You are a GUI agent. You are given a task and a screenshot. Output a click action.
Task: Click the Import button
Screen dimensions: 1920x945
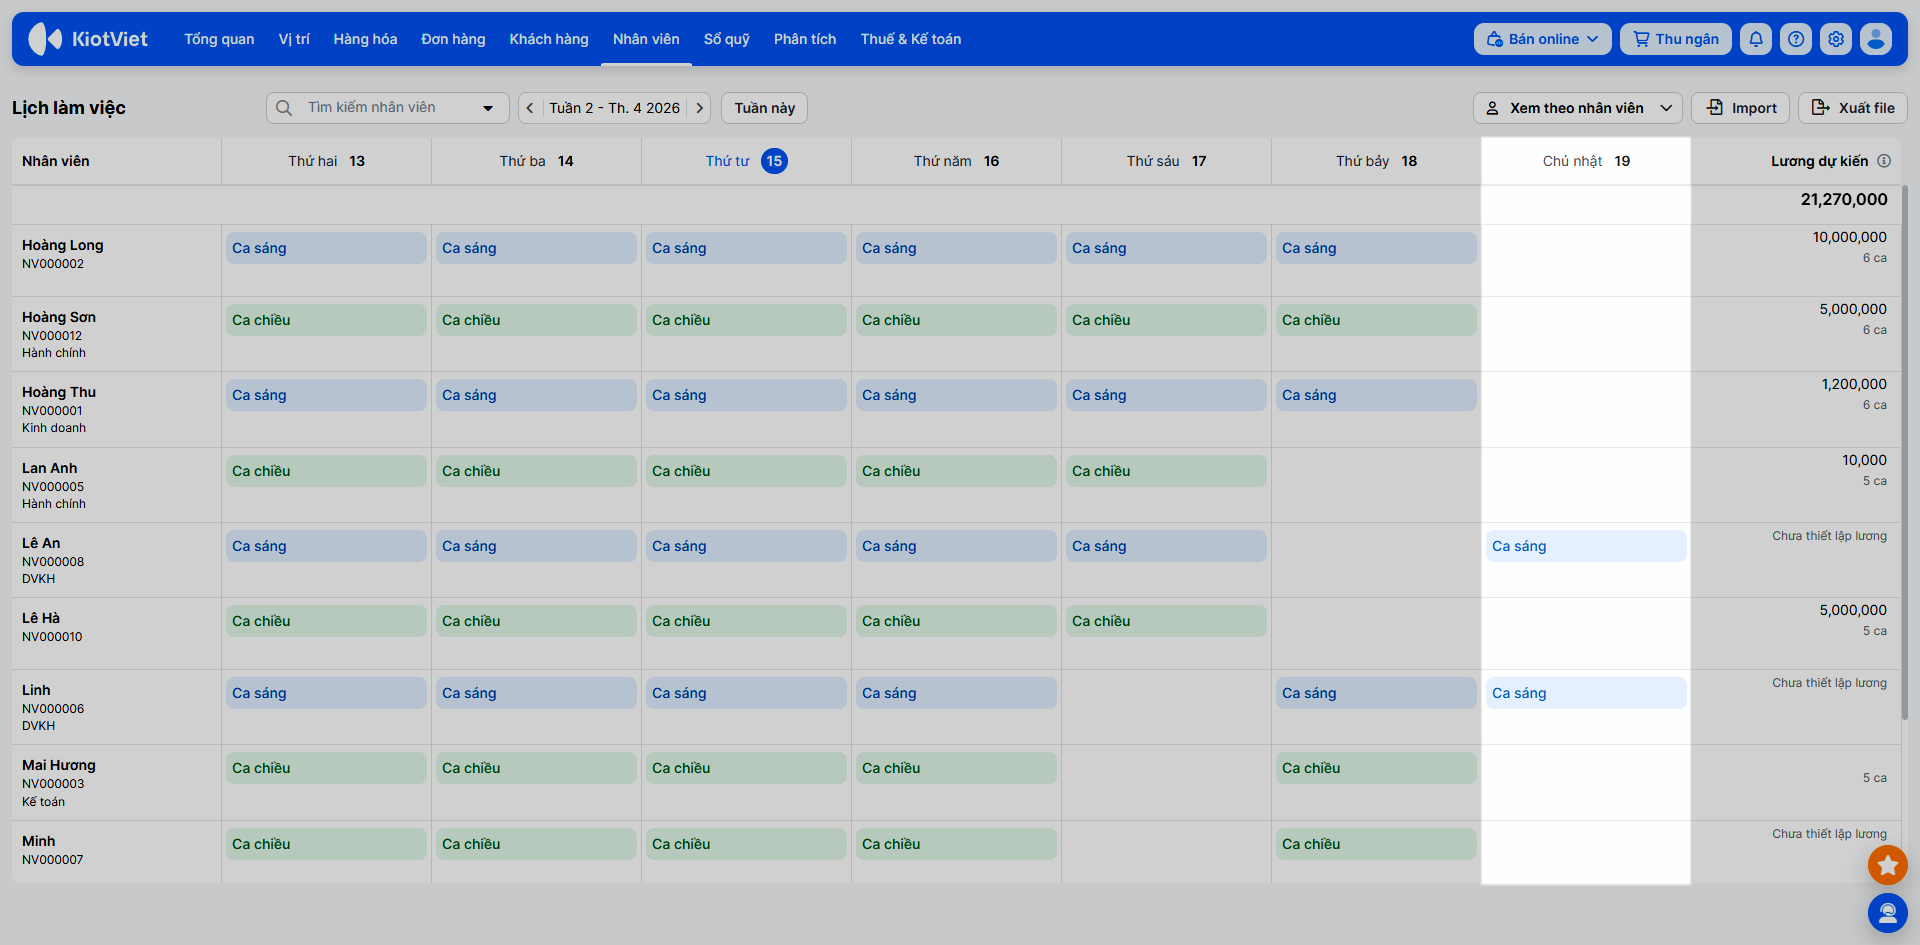[x=1741, y=108]
